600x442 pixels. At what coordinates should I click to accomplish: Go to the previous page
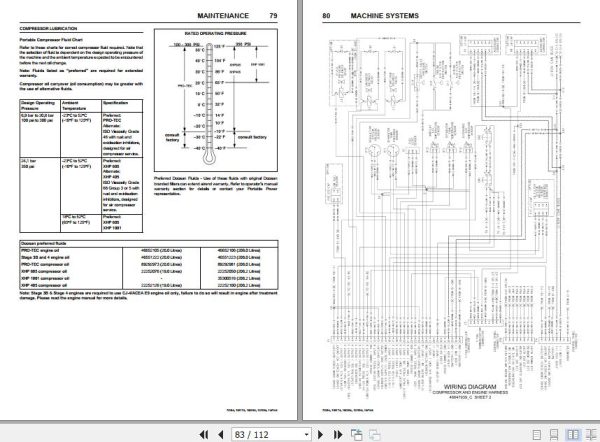click(221, 434)
